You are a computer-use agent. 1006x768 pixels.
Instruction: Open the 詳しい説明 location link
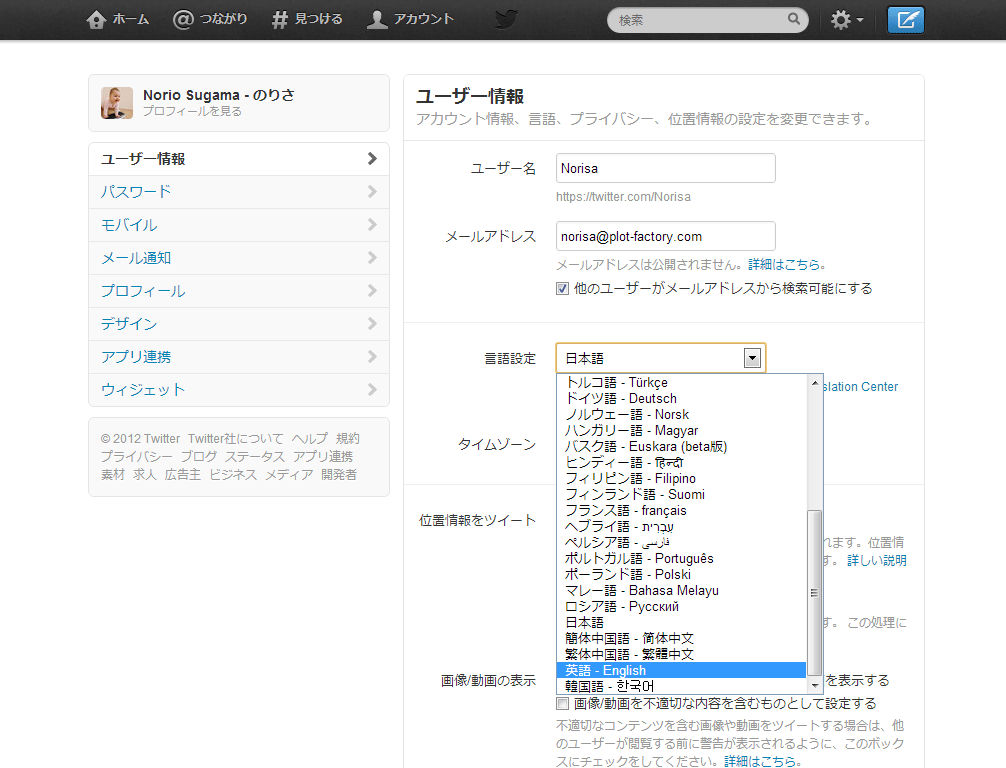(x=876, y=561)
